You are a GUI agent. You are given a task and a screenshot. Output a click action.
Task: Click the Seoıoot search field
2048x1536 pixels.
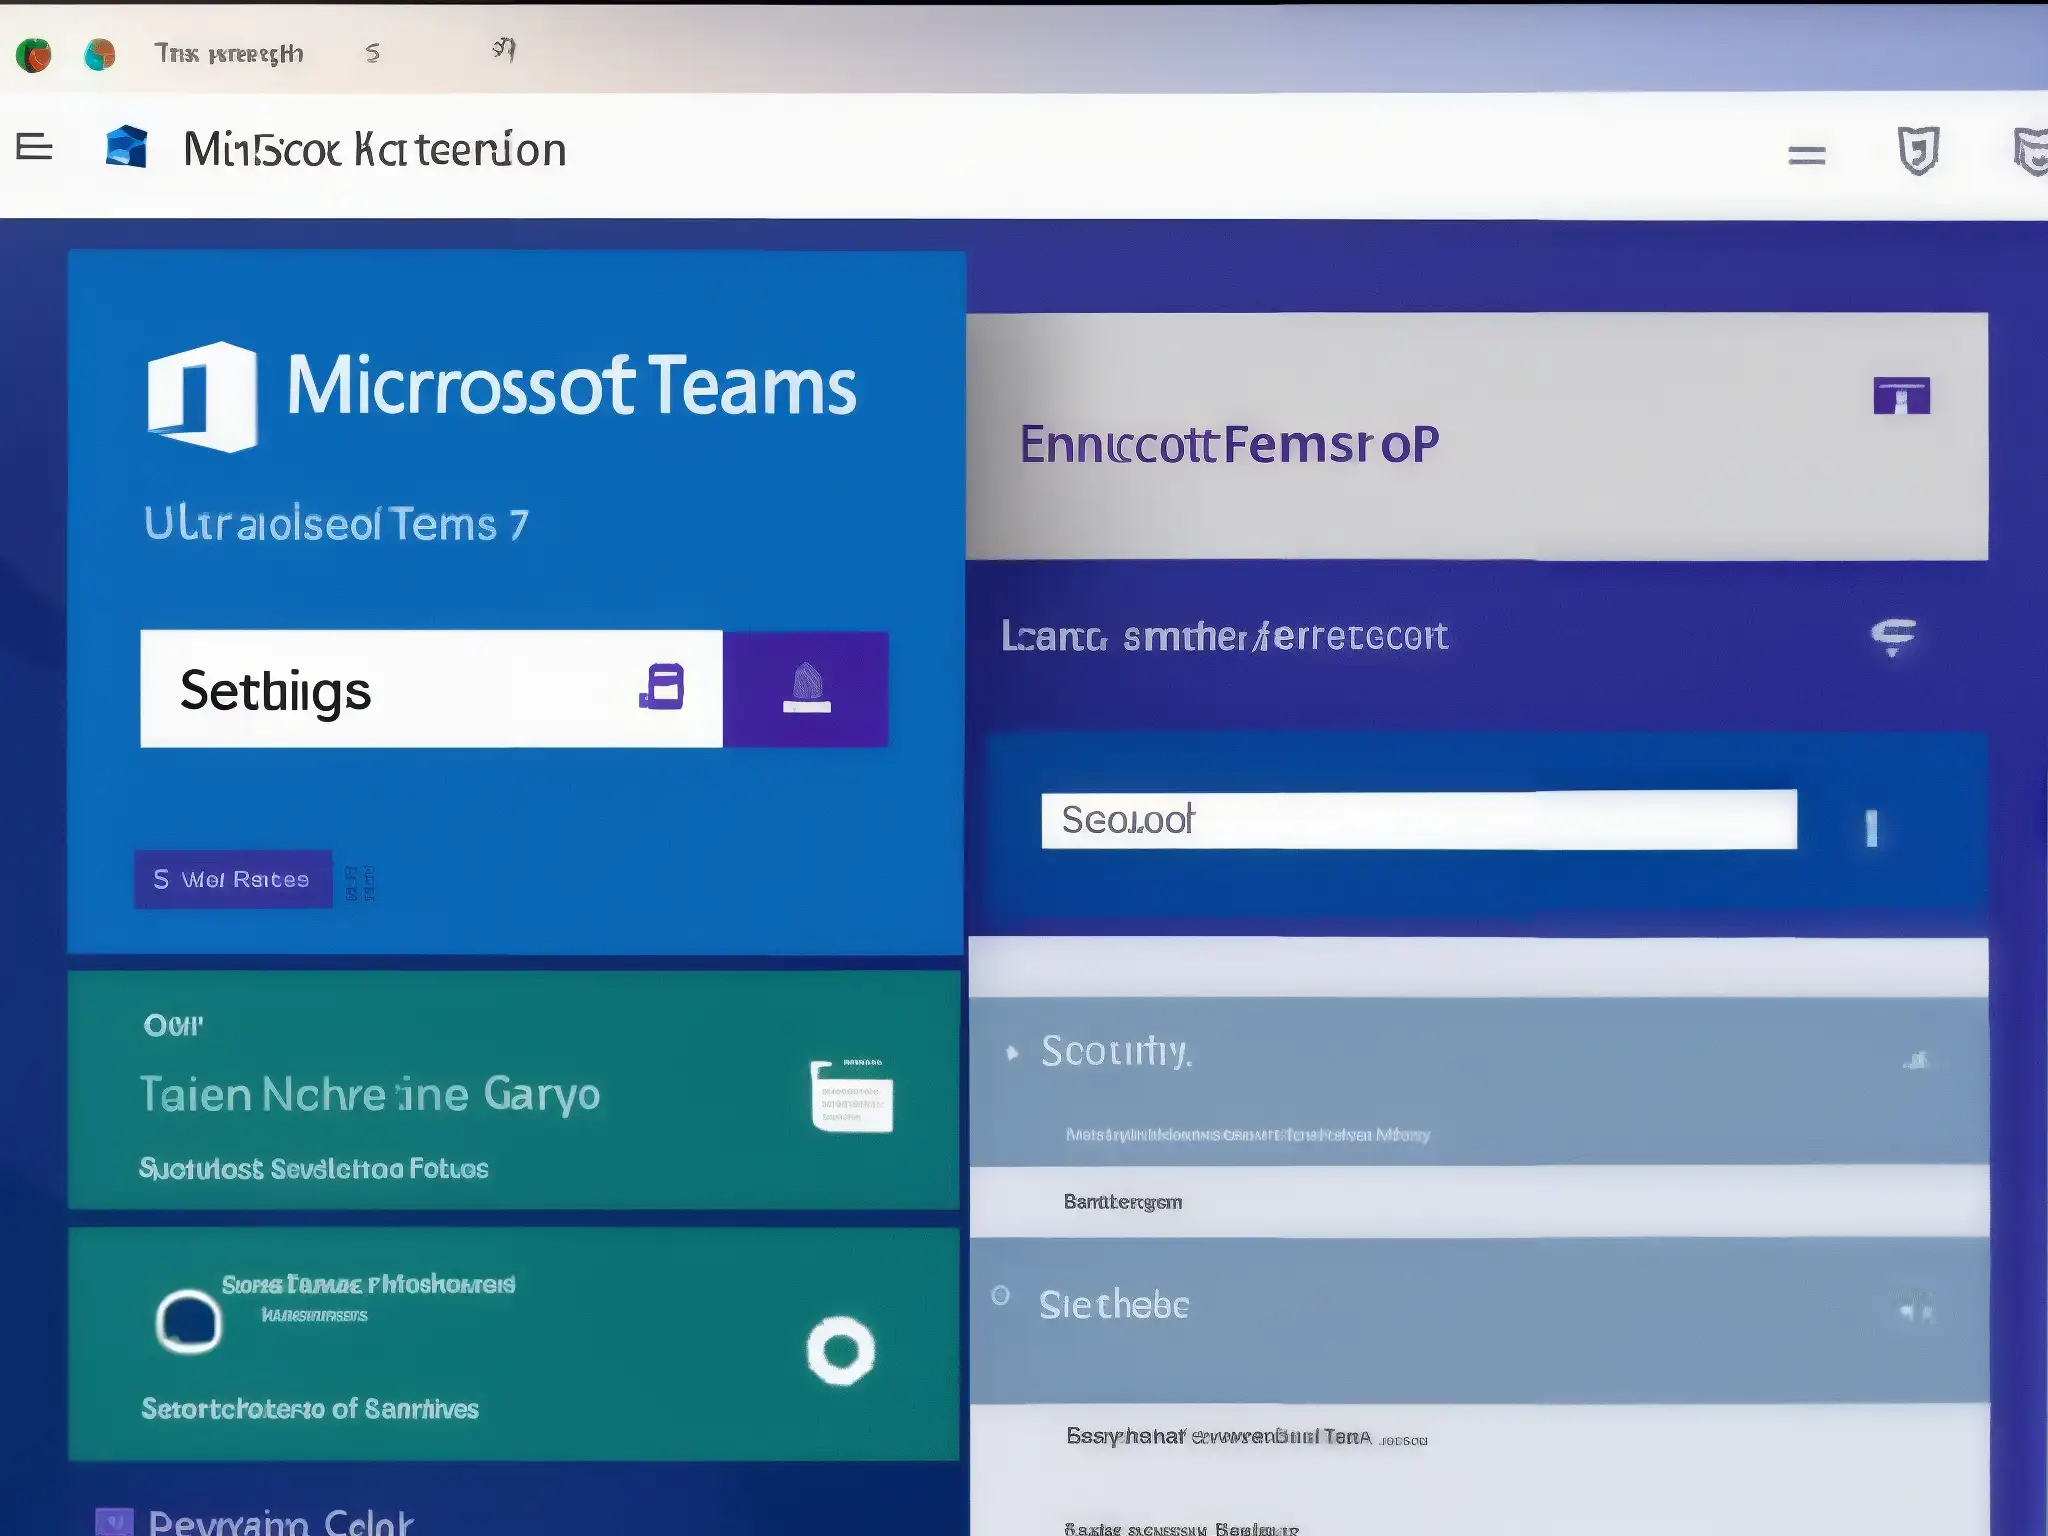pyautogui.click(x=1418, y=820)
